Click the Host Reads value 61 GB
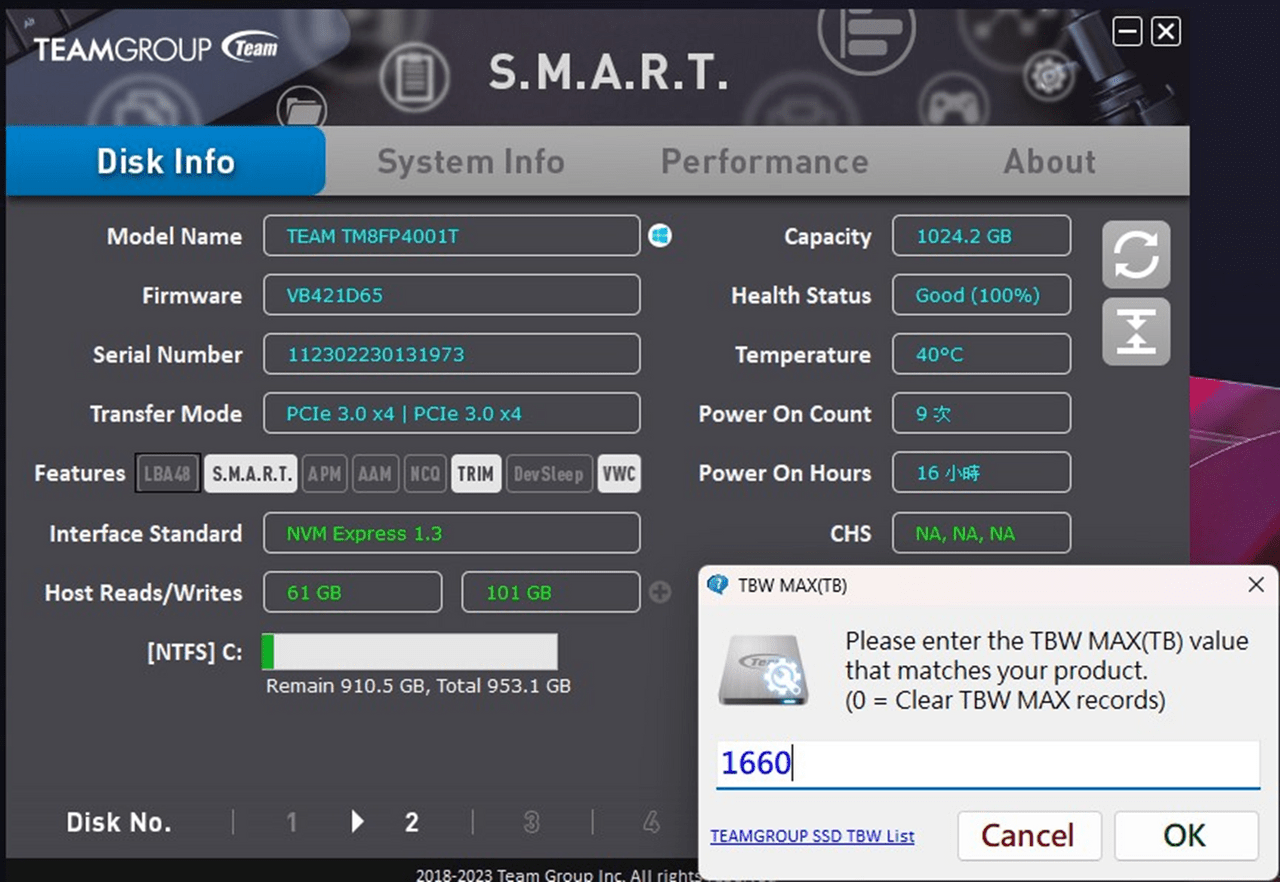This screenshot has width=1280, height=882. tap(353, 592)
